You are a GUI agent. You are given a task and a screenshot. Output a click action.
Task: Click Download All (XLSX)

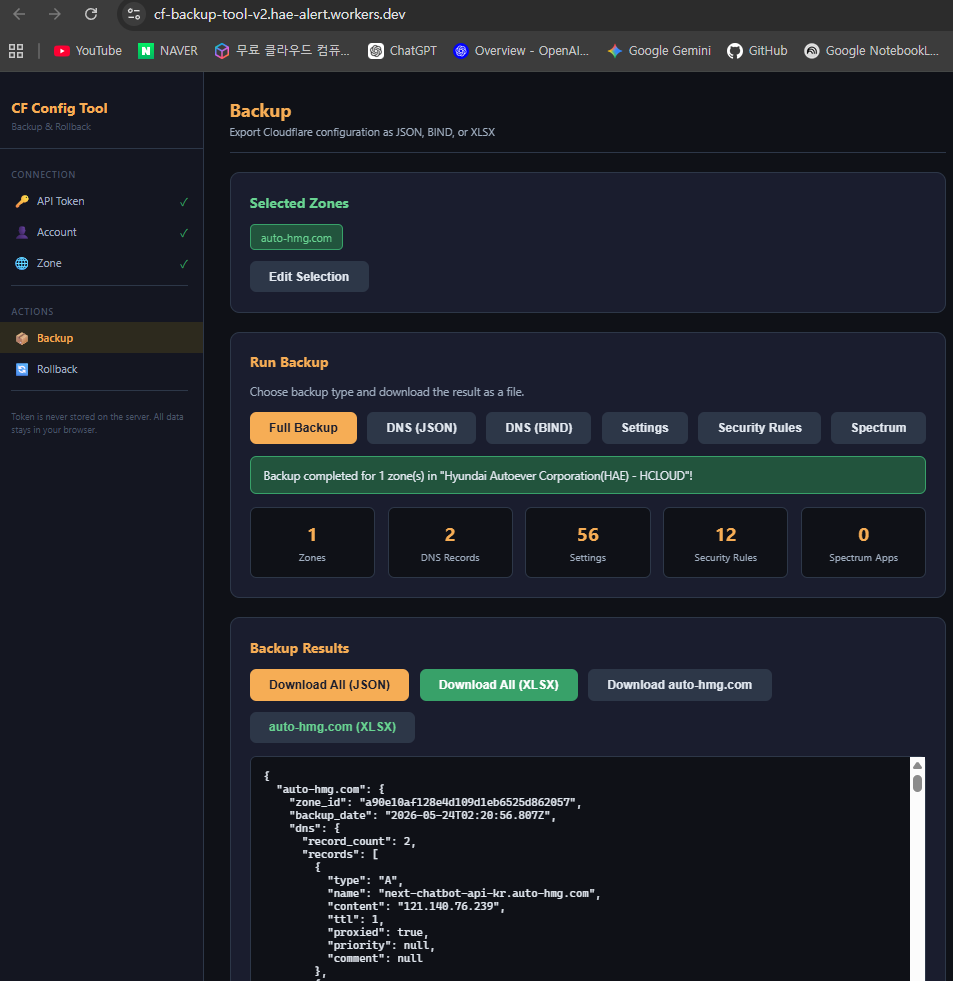coord(499,685)
